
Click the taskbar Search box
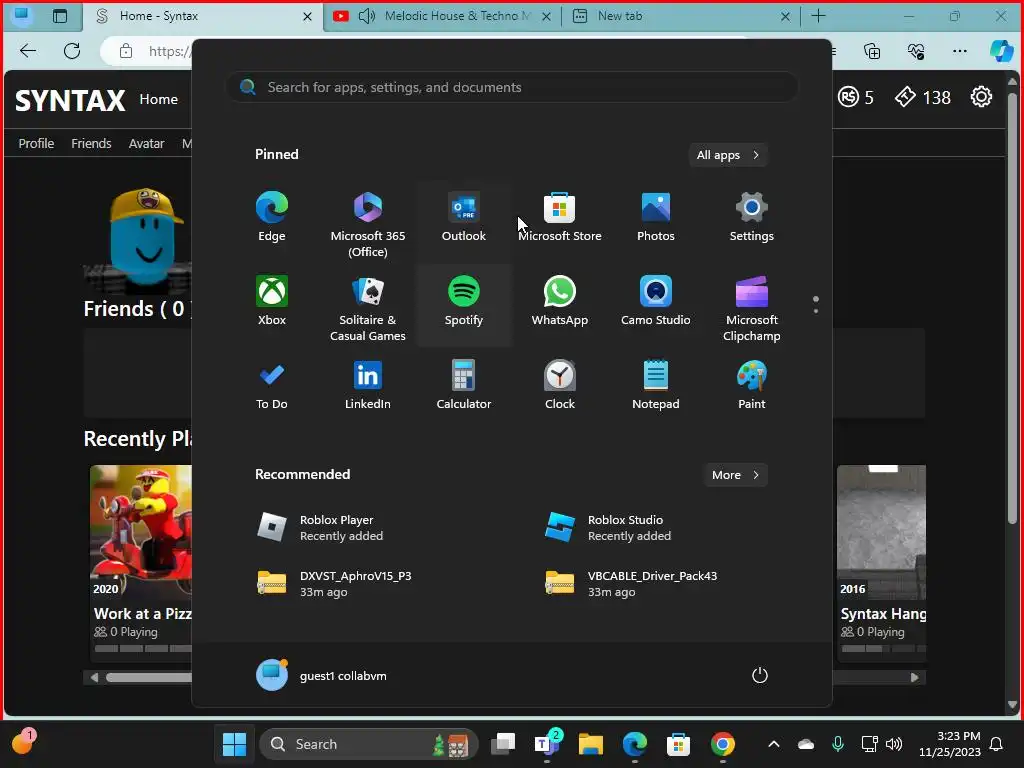tap(369, 744)
